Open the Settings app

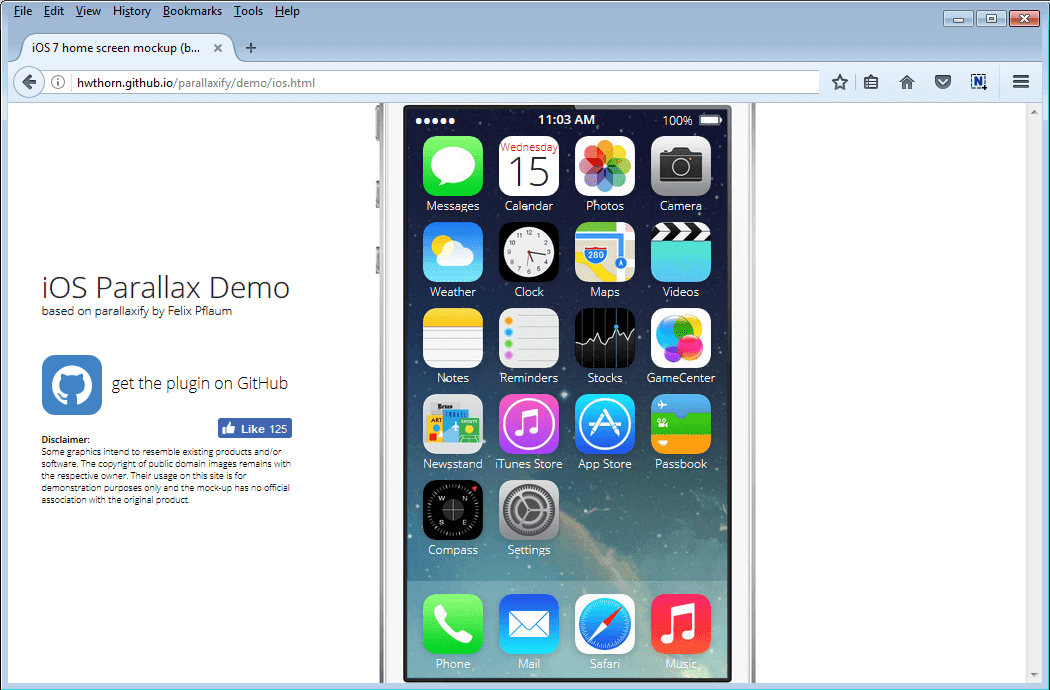tap(529, 509)
